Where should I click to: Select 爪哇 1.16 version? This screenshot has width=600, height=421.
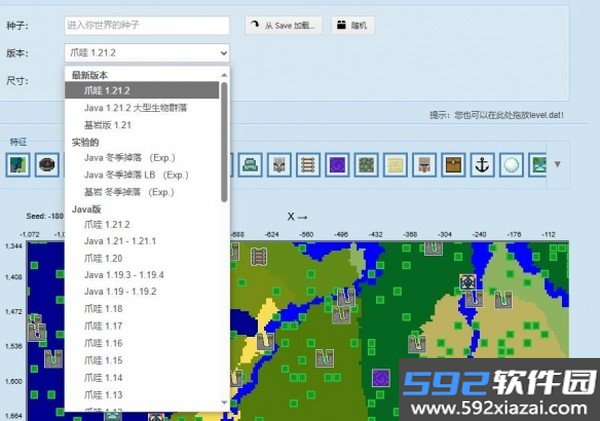pos(142,343)
